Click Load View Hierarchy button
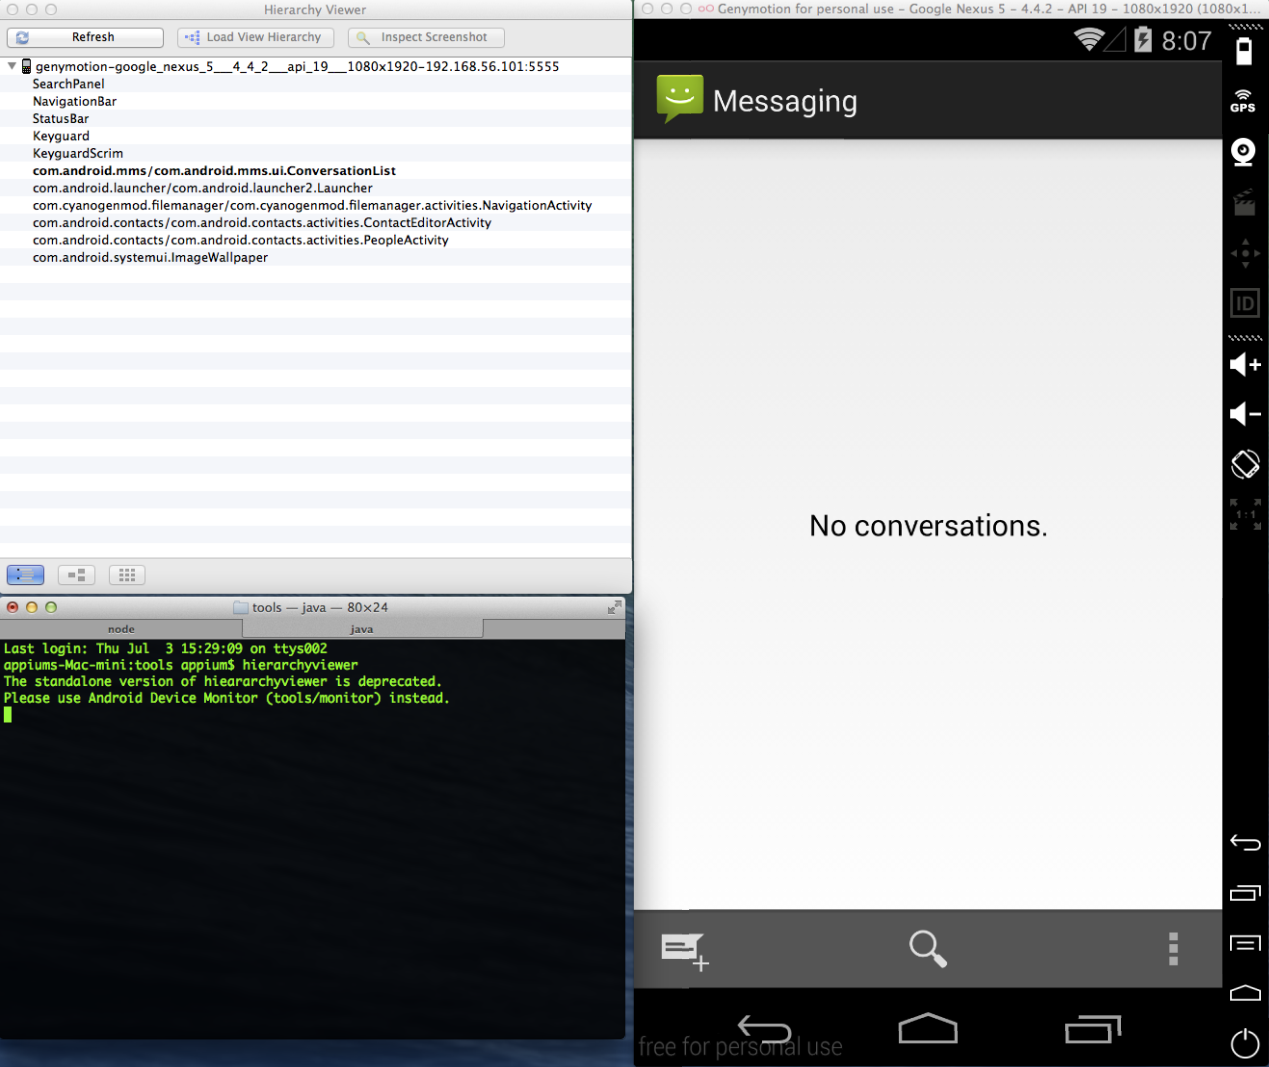1269x1067 pixels. 256,37
